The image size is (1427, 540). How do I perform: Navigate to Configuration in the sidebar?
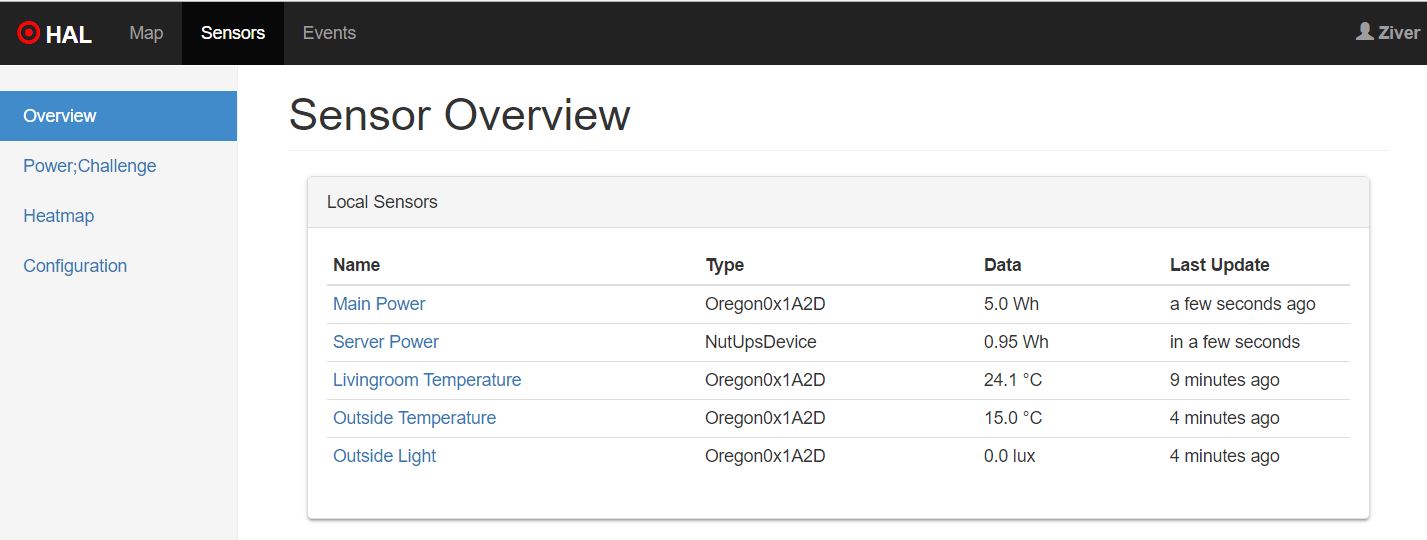[x=75, y=266]
